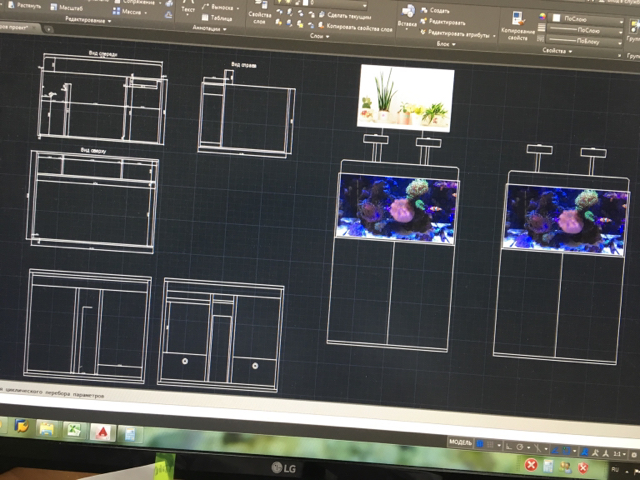Open AutoCAD from the Windows taskbar
640x480 pixels.
coord(101,432)
